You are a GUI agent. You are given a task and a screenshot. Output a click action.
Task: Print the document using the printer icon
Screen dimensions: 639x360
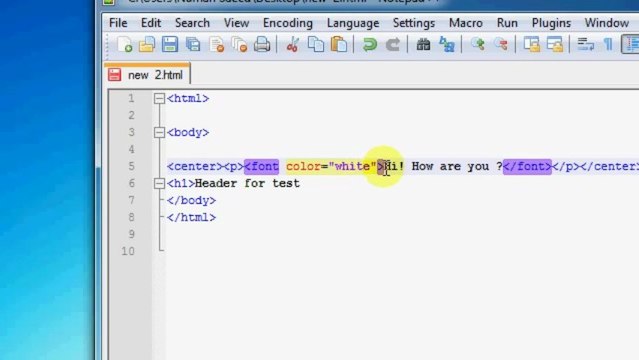262,44
